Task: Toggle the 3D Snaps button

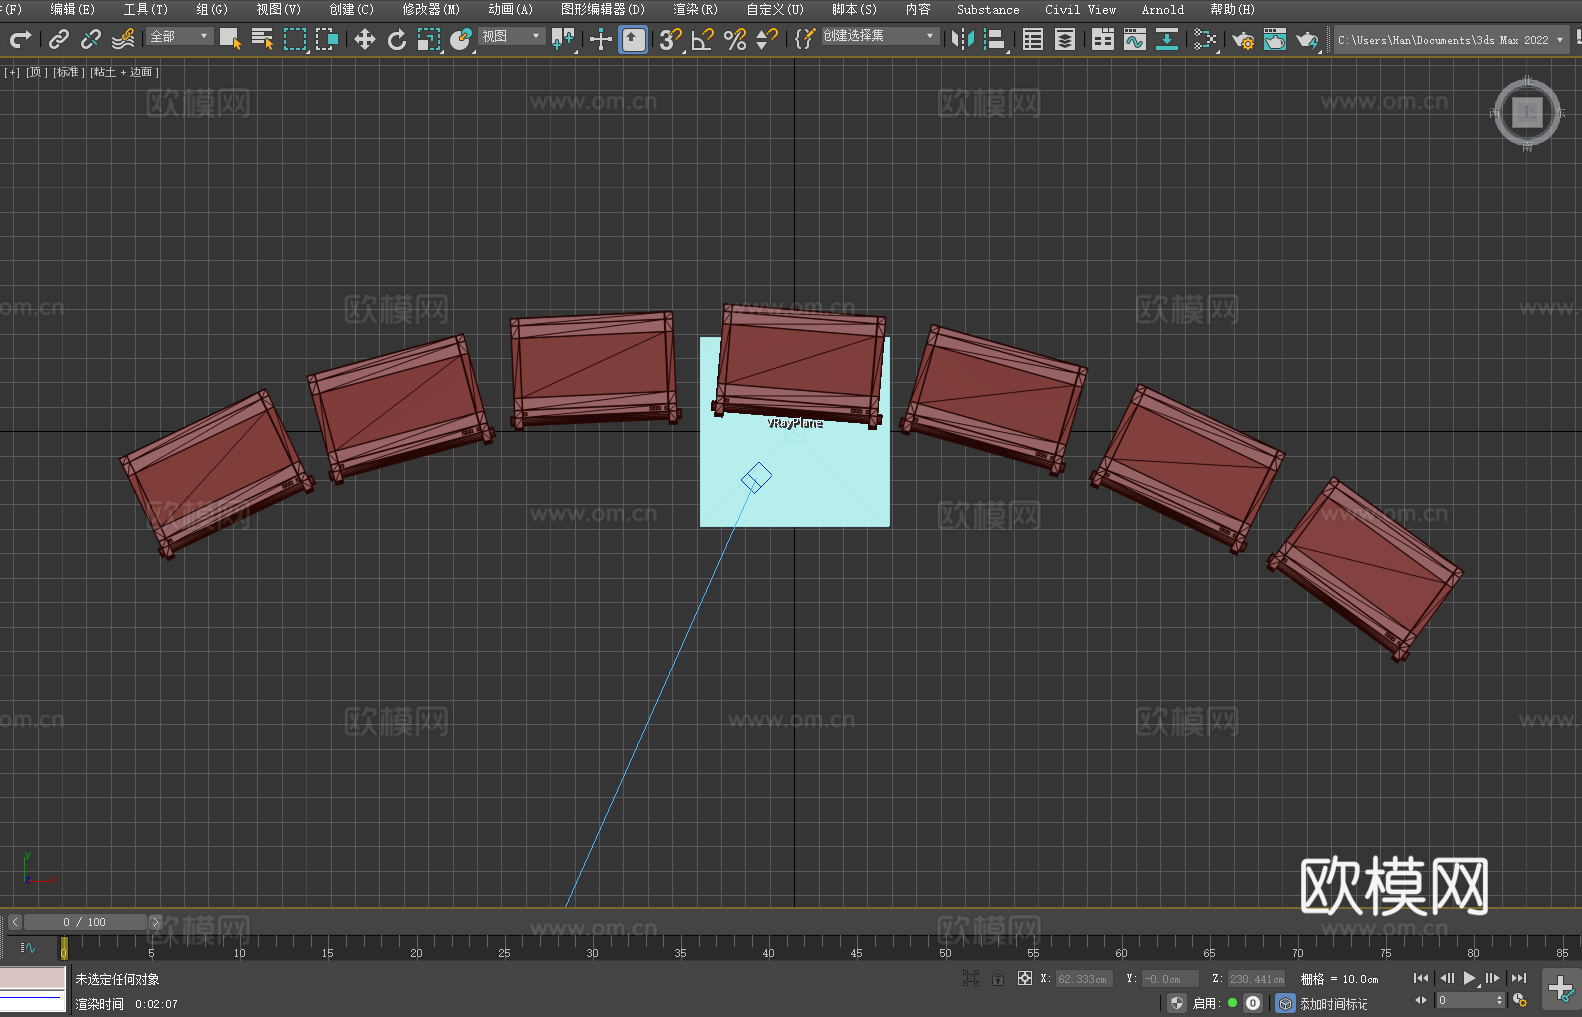Action: coord(671,39)
